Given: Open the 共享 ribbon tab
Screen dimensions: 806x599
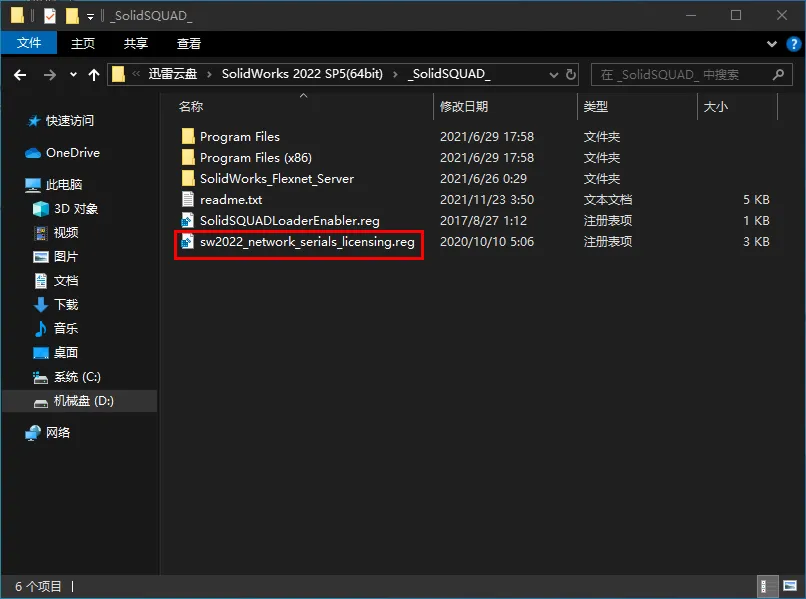Looking at the screenshot, I should [x=136, y=43].
